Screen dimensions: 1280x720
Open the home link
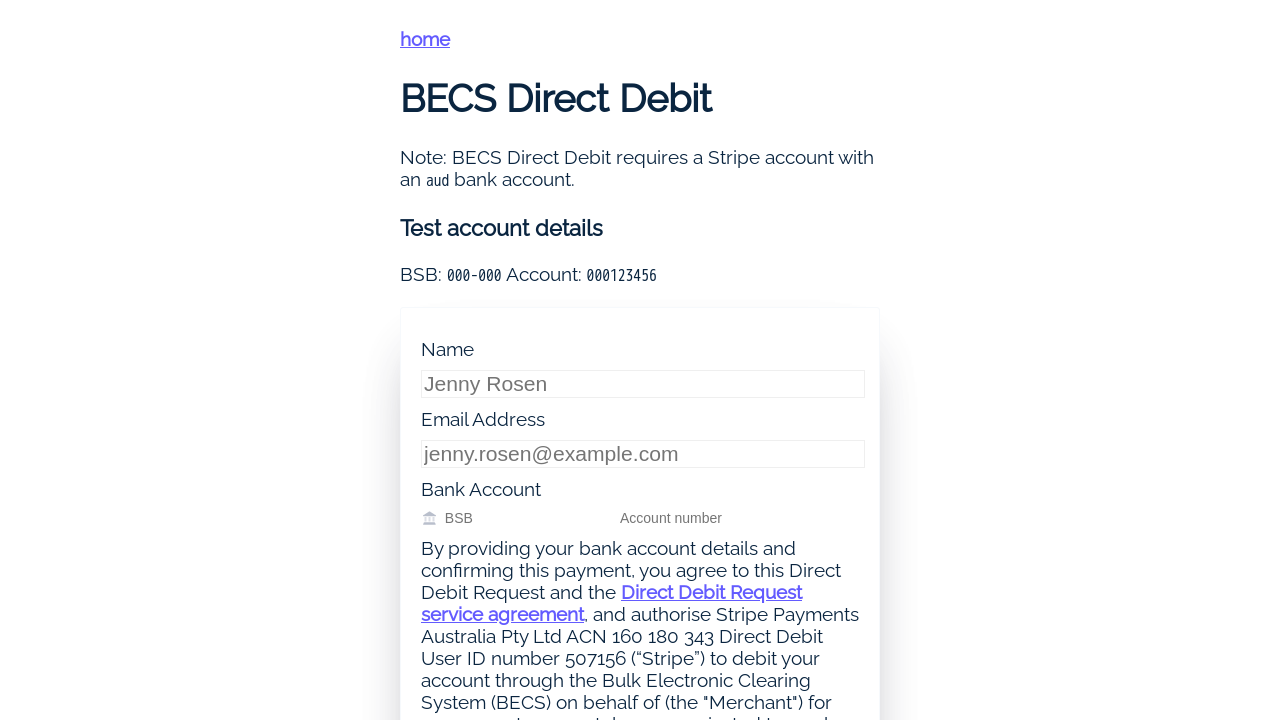coord(425,39)
